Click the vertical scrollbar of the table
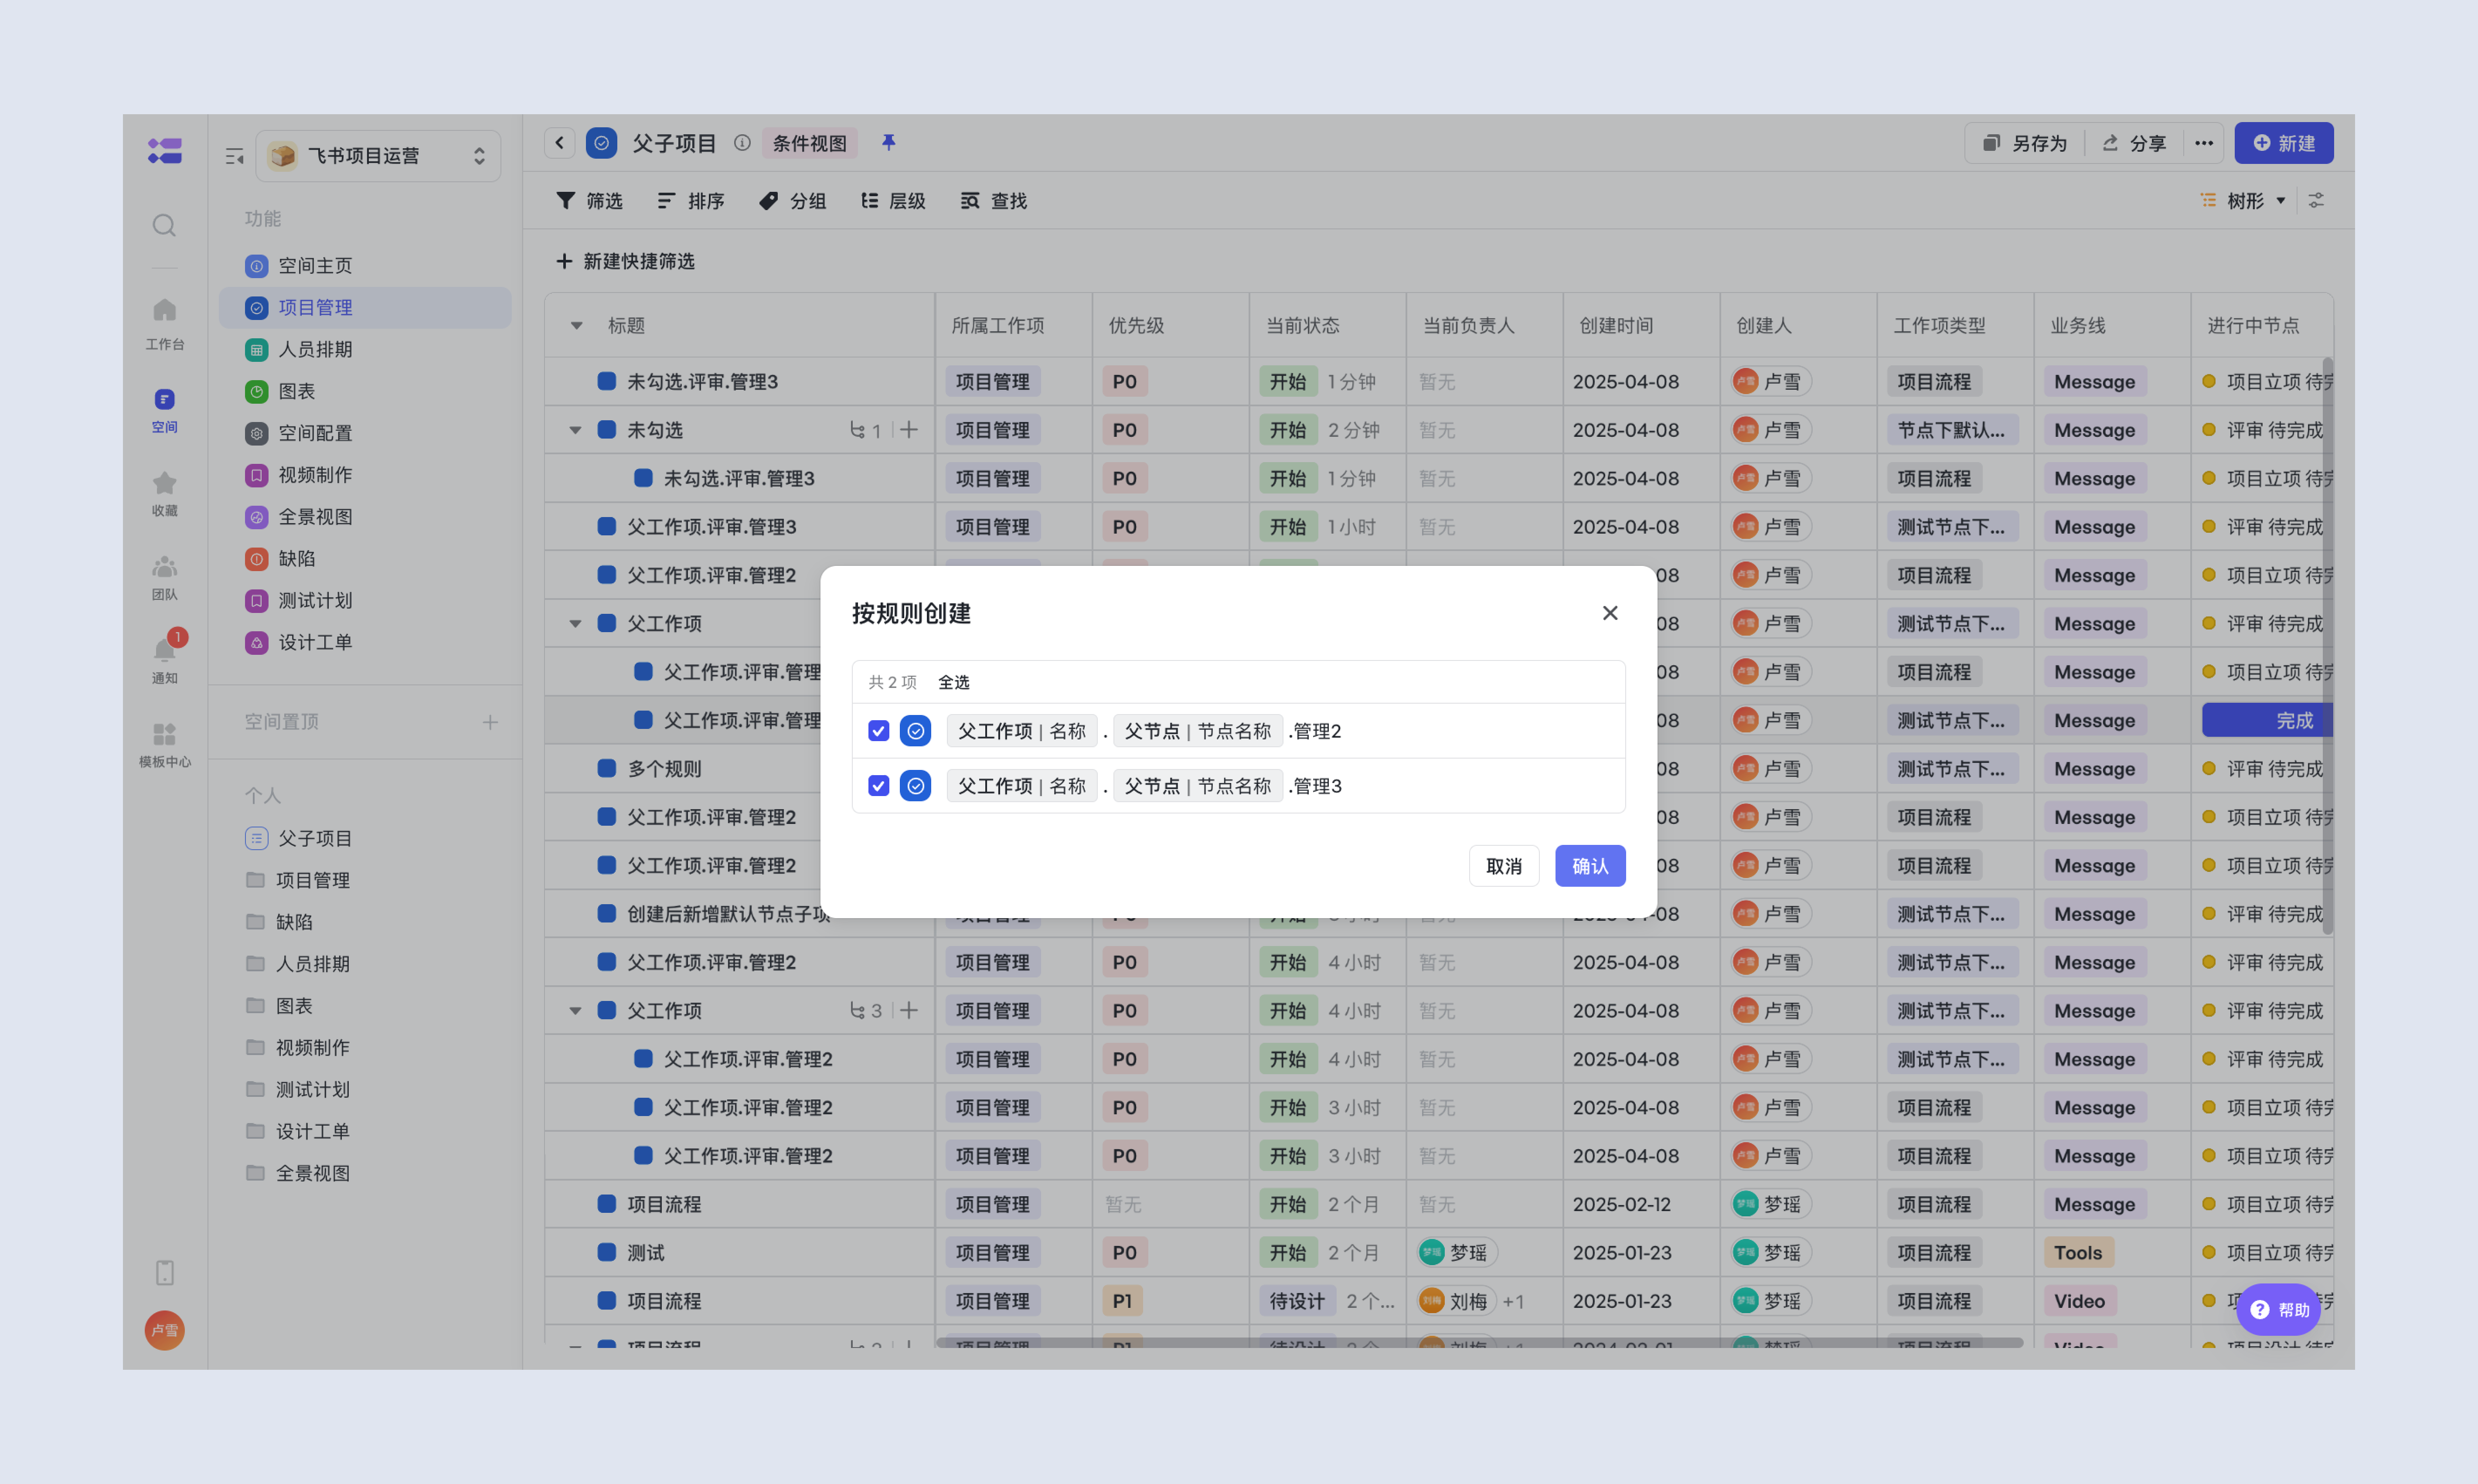This screenshot has width=2478, height=1484. click(x=2327, y=646)
